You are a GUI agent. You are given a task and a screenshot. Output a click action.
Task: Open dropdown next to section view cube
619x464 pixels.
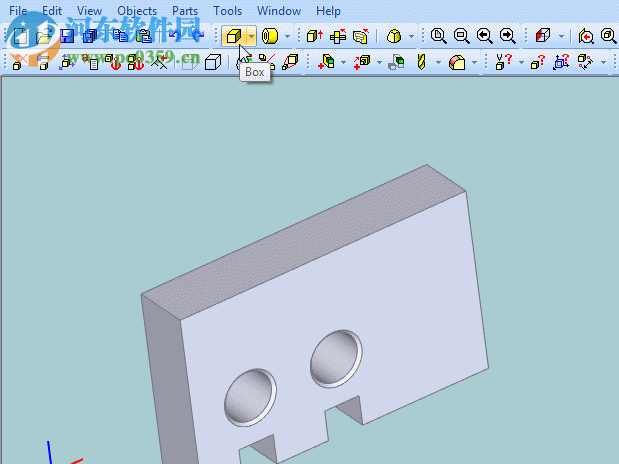562,36
